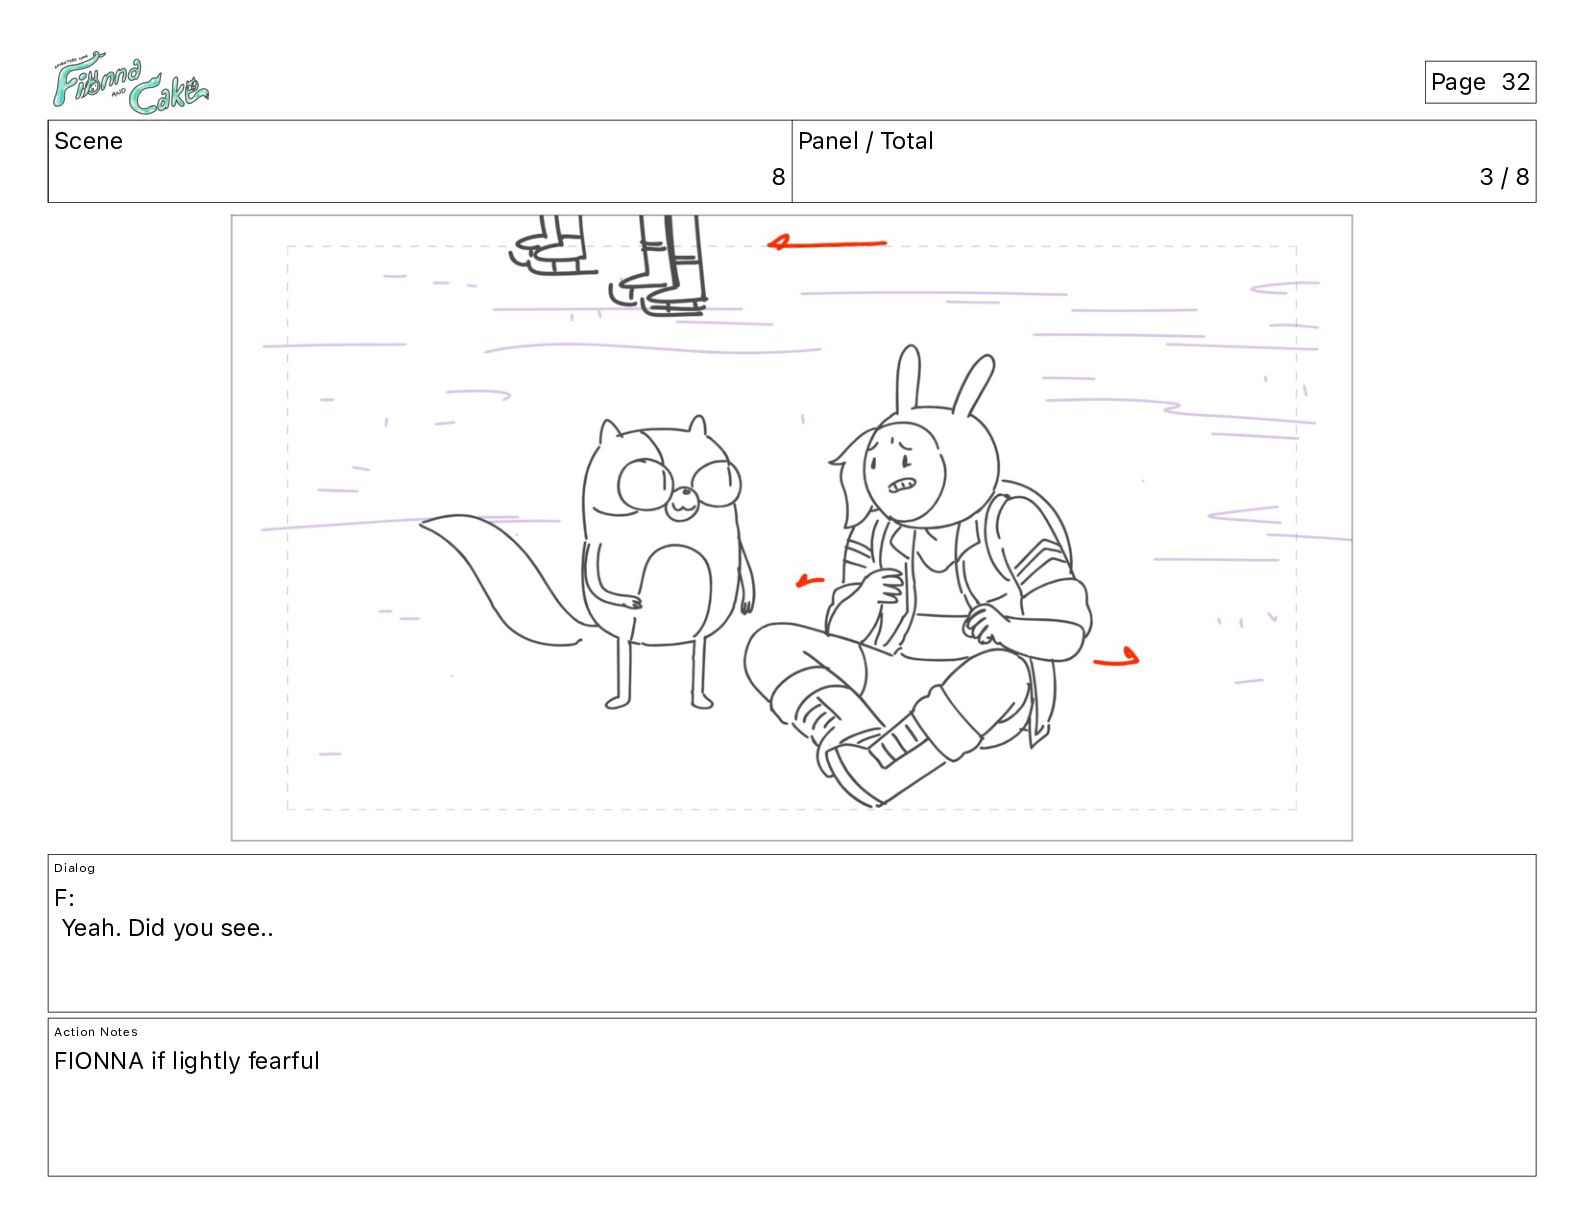Click the panel count 3 / 8
The image size is (1584, 1224).
coord(1504,177)
